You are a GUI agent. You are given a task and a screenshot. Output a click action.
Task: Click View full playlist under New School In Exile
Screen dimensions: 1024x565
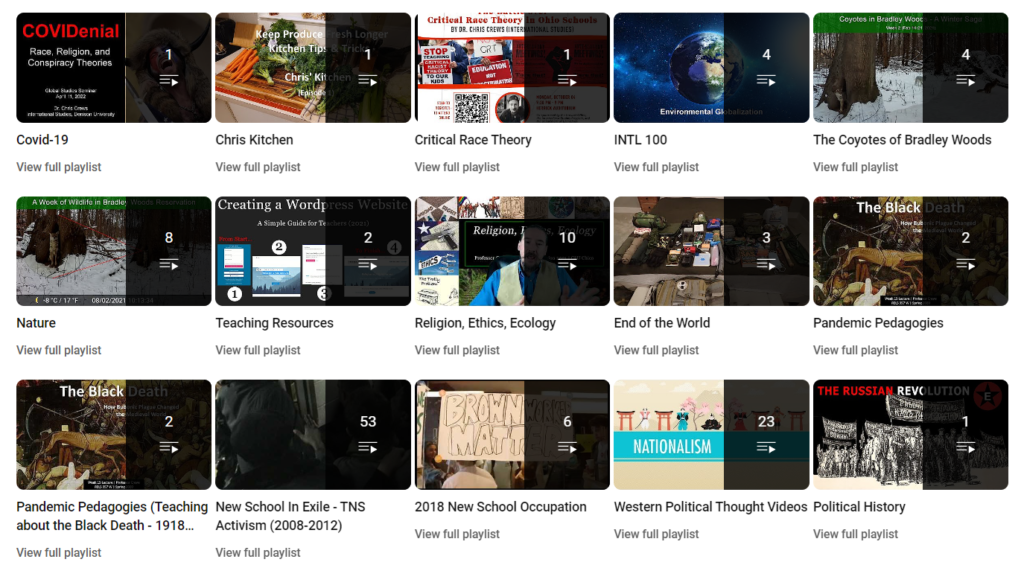point(258,553)
